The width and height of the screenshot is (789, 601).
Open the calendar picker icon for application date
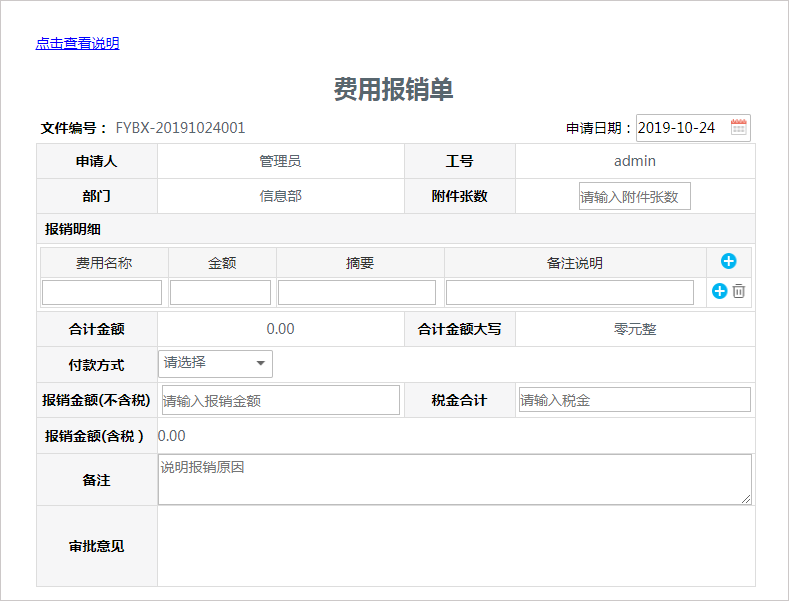pyautogui.click(x=738, y=127)
